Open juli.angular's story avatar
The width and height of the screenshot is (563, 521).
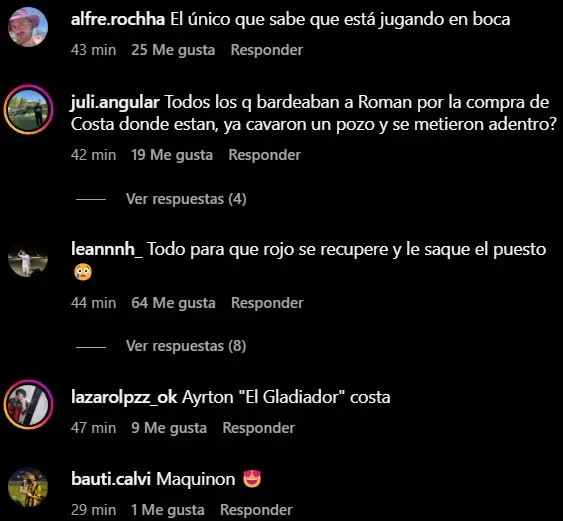[28, 110]
